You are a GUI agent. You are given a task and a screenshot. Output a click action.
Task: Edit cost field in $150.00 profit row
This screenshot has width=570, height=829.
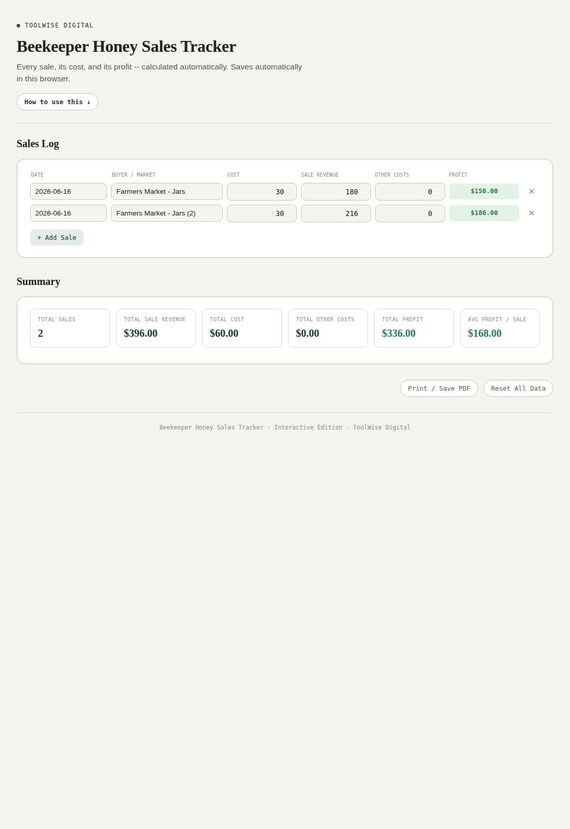262,192
